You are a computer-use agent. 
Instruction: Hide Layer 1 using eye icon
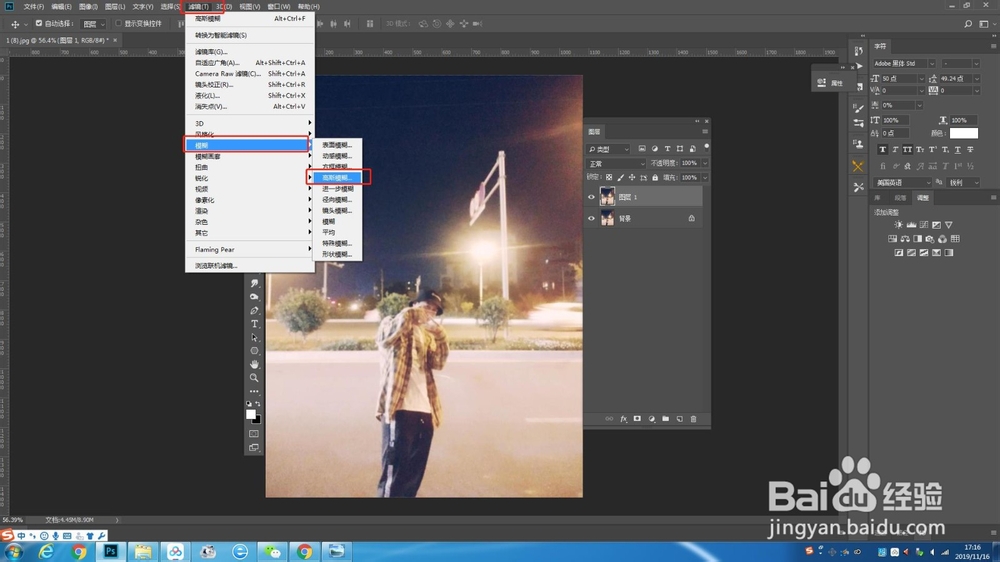pyautogui.click(x=591, y=197)
